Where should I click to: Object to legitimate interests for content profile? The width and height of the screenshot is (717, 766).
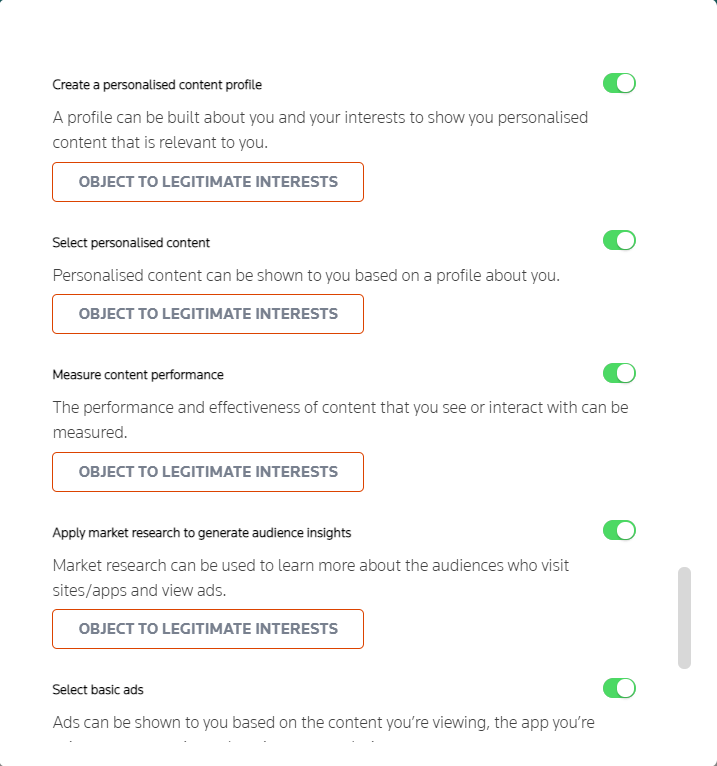[208, 182]
